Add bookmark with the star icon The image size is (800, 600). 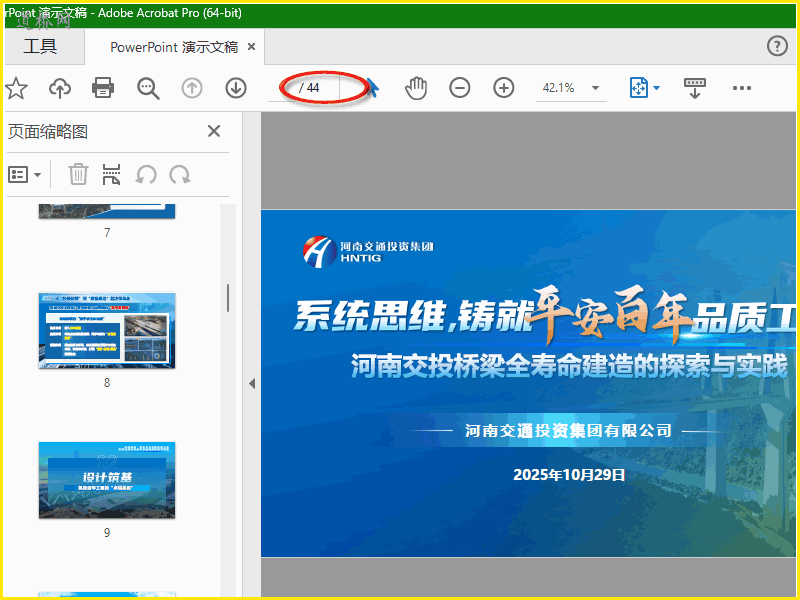16,88
